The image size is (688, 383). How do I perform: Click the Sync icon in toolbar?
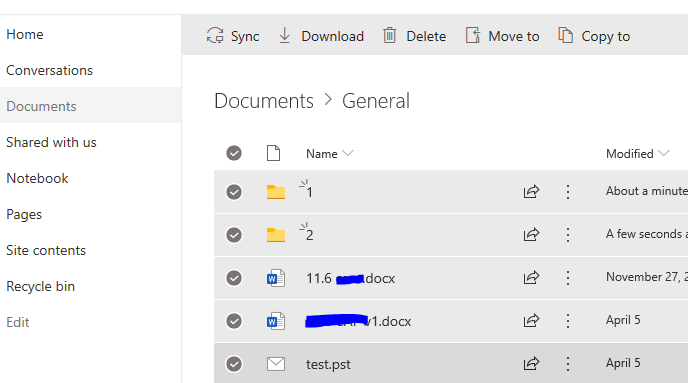(x=215, y=36)
